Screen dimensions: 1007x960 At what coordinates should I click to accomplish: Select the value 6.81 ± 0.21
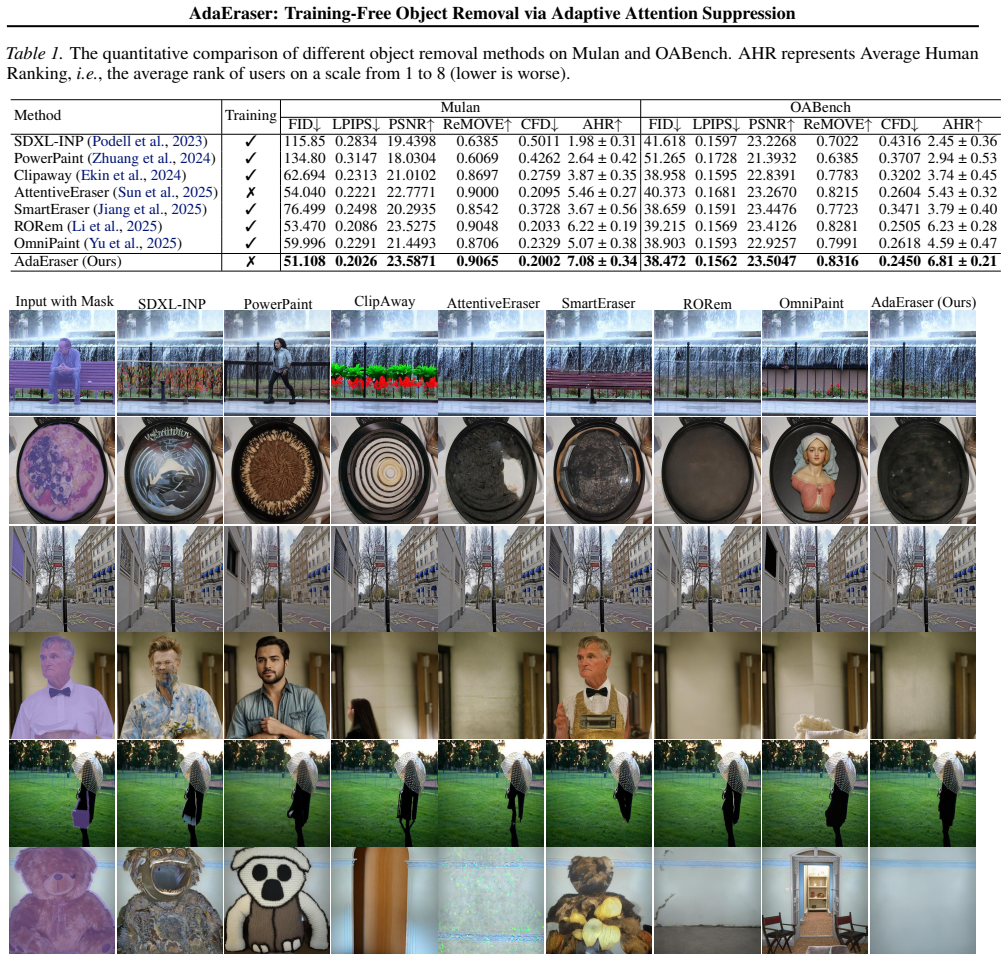tap(962, 261)
